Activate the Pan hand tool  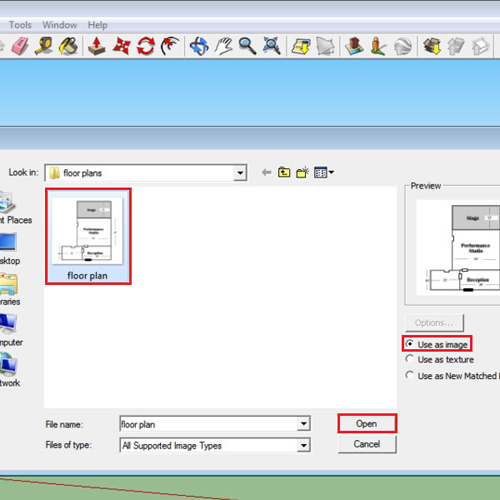[223, 46]
